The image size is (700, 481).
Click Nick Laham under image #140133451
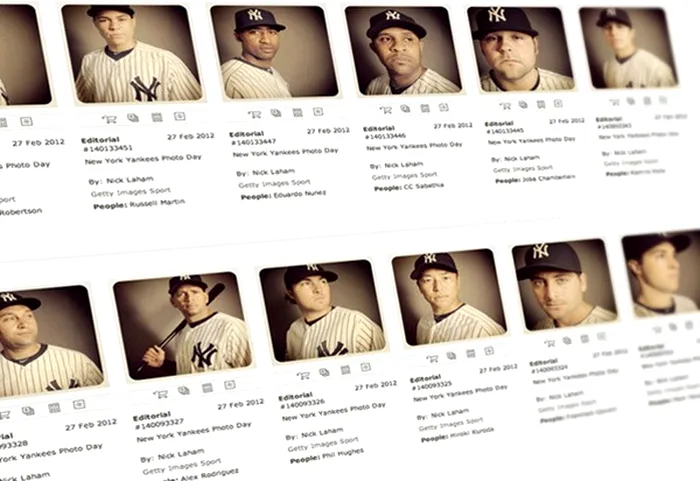point(130,180)
